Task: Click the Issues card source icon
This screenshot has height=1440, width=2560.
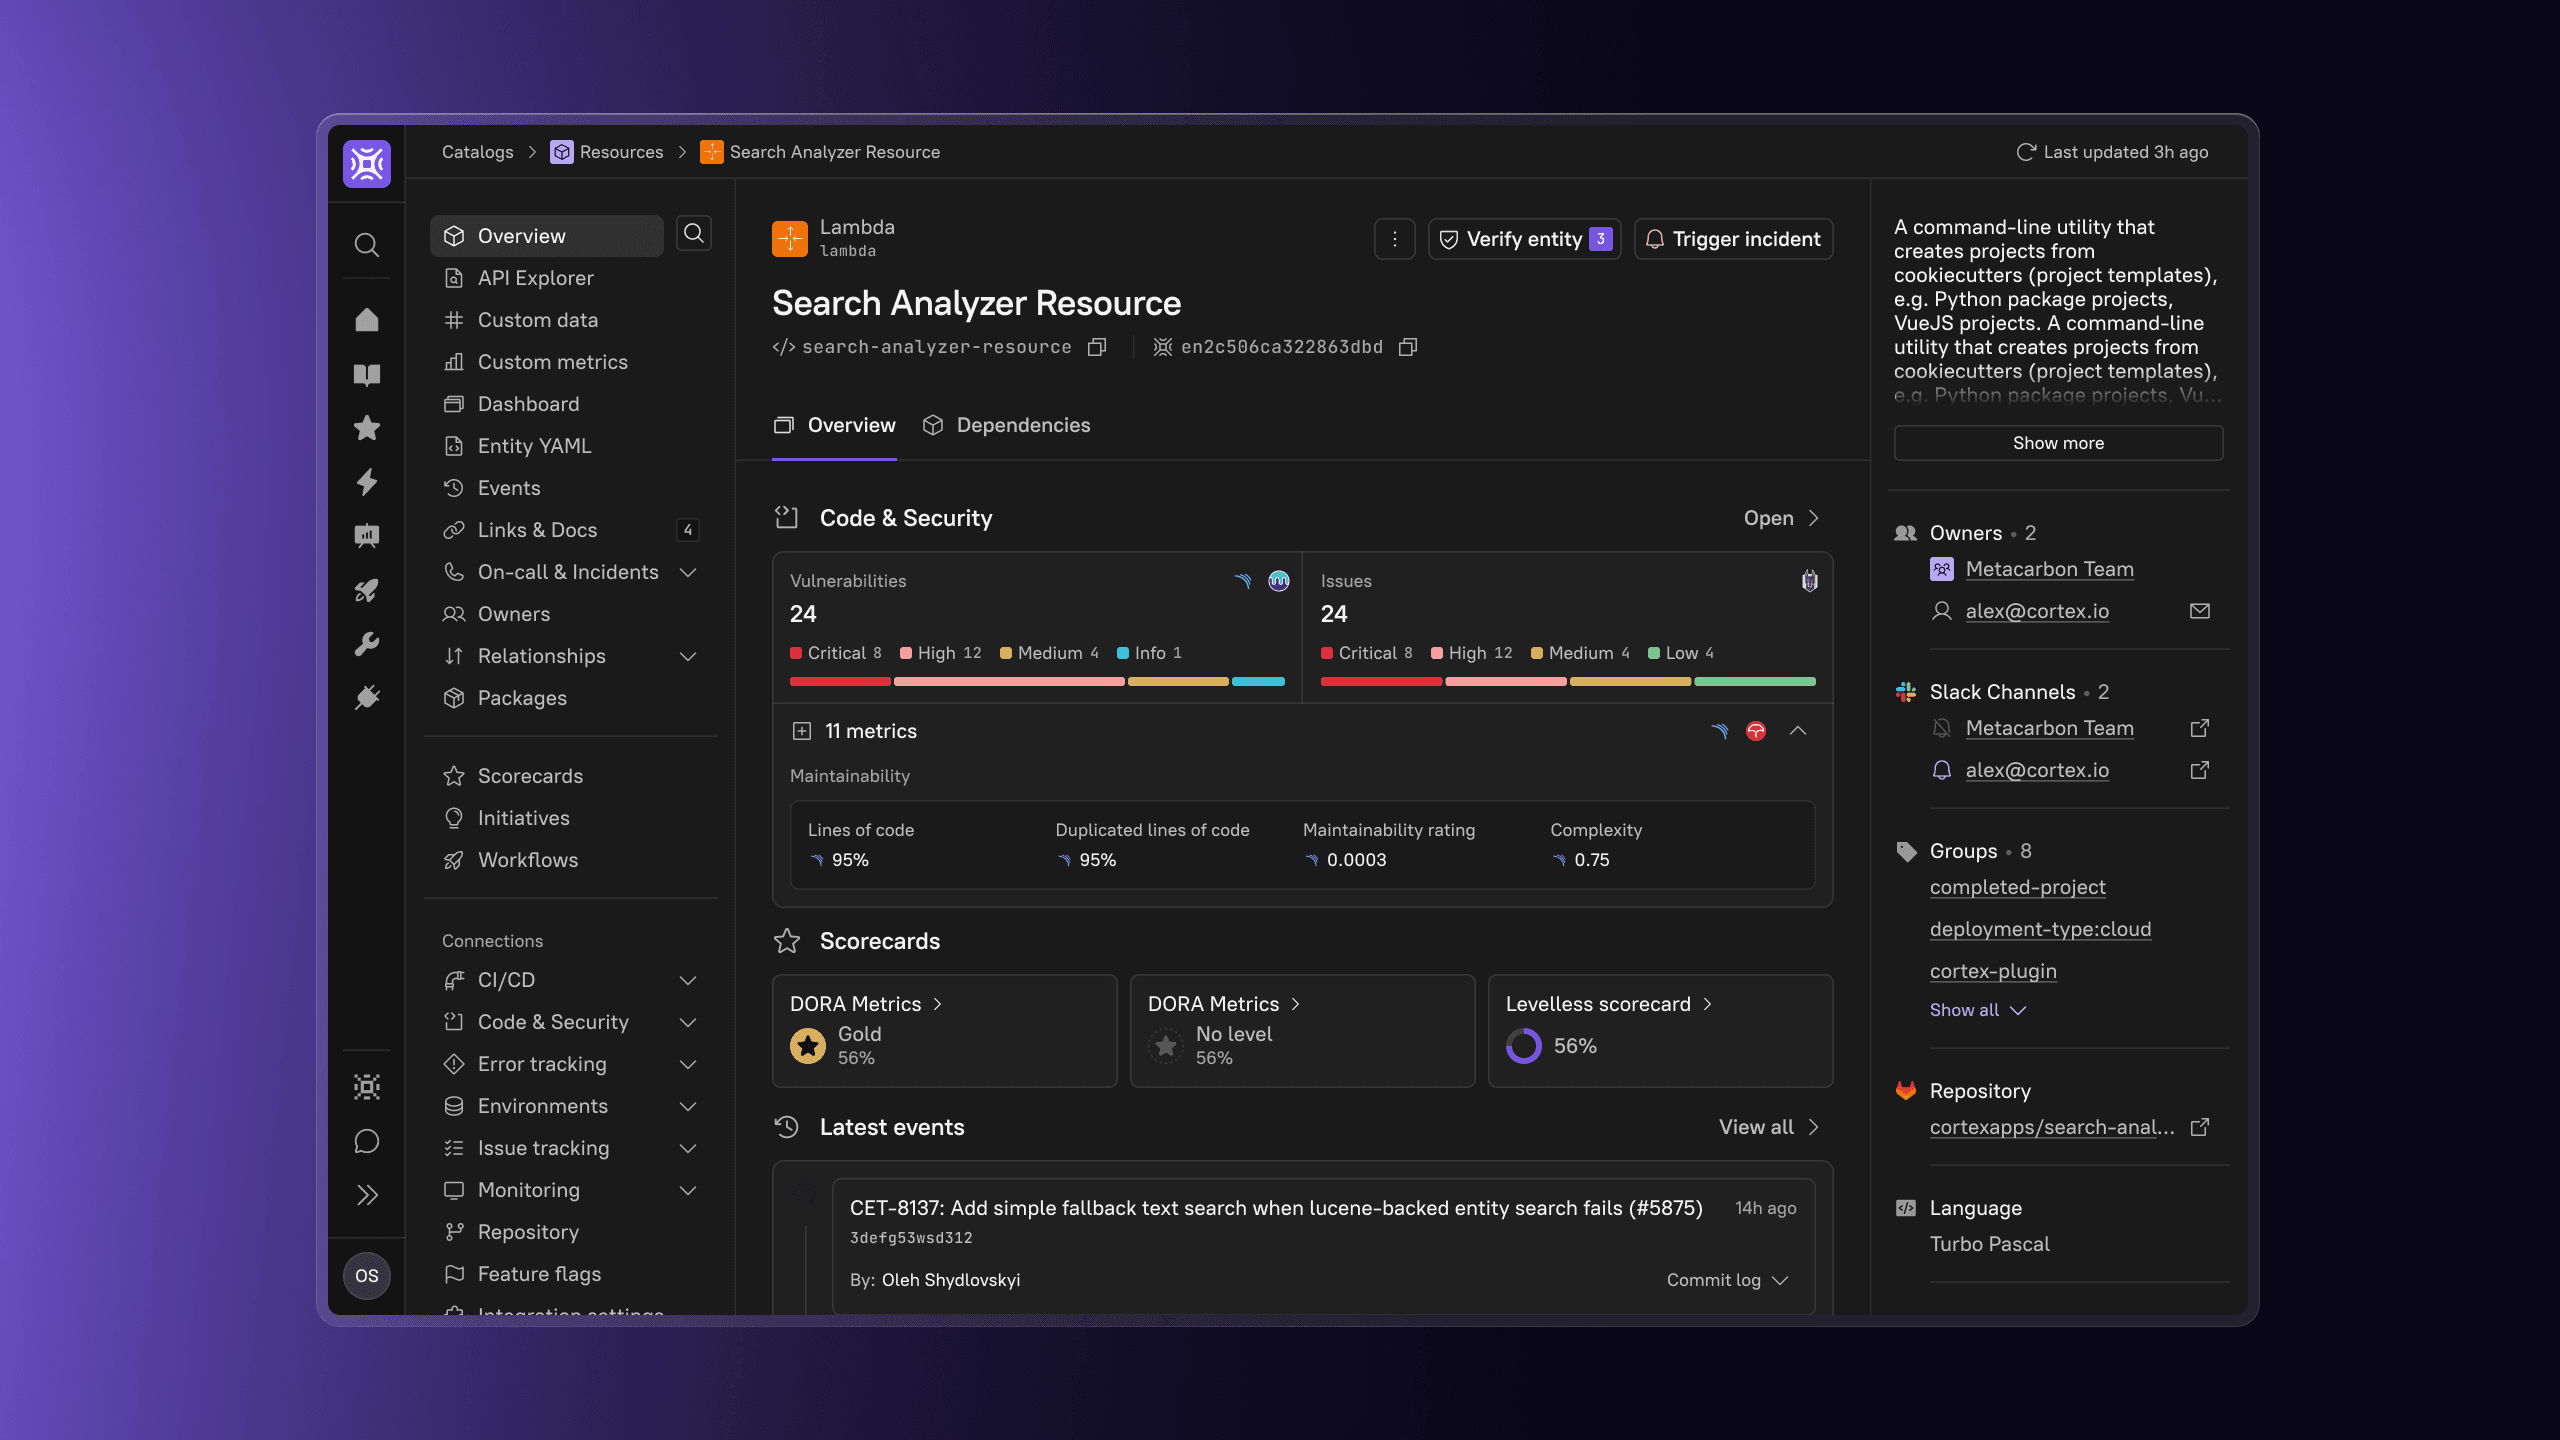Action: point(1809,581)
